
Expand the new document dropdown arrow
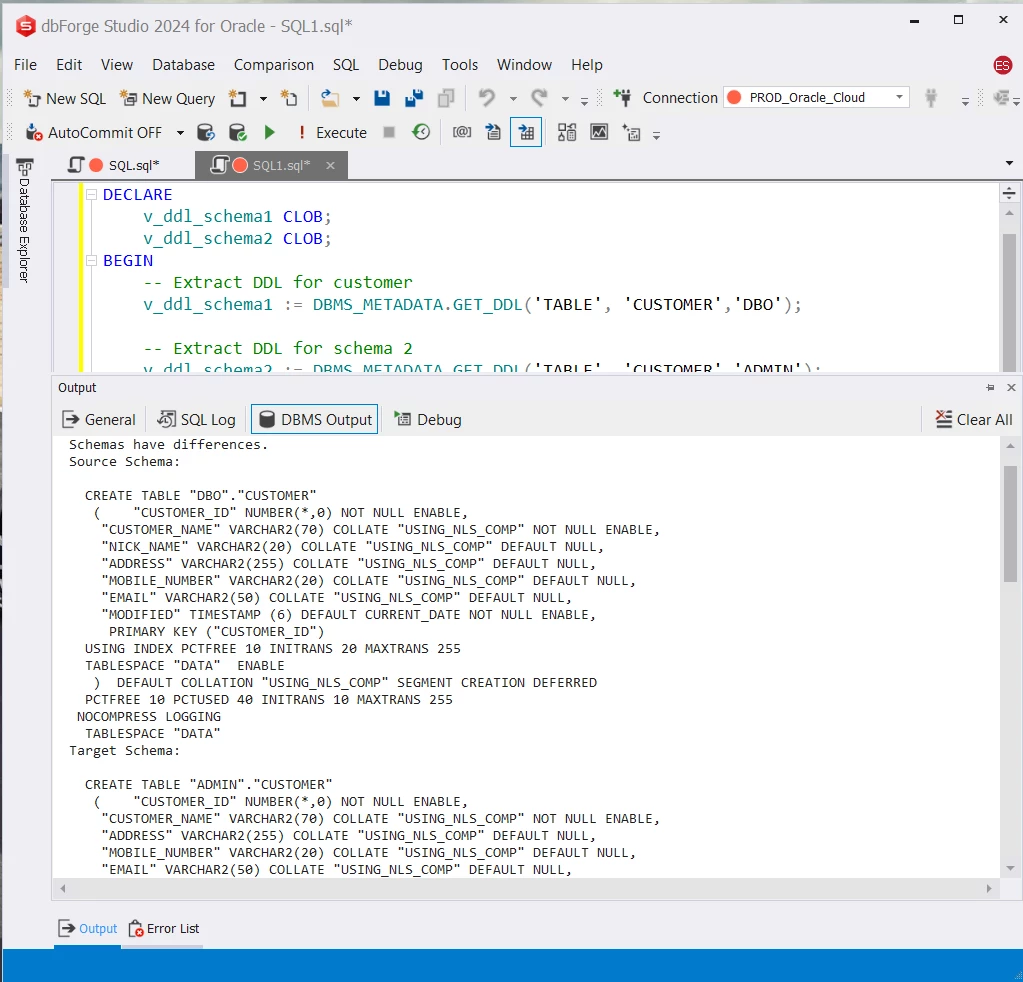pyautogui.click(x=263, y=99)
